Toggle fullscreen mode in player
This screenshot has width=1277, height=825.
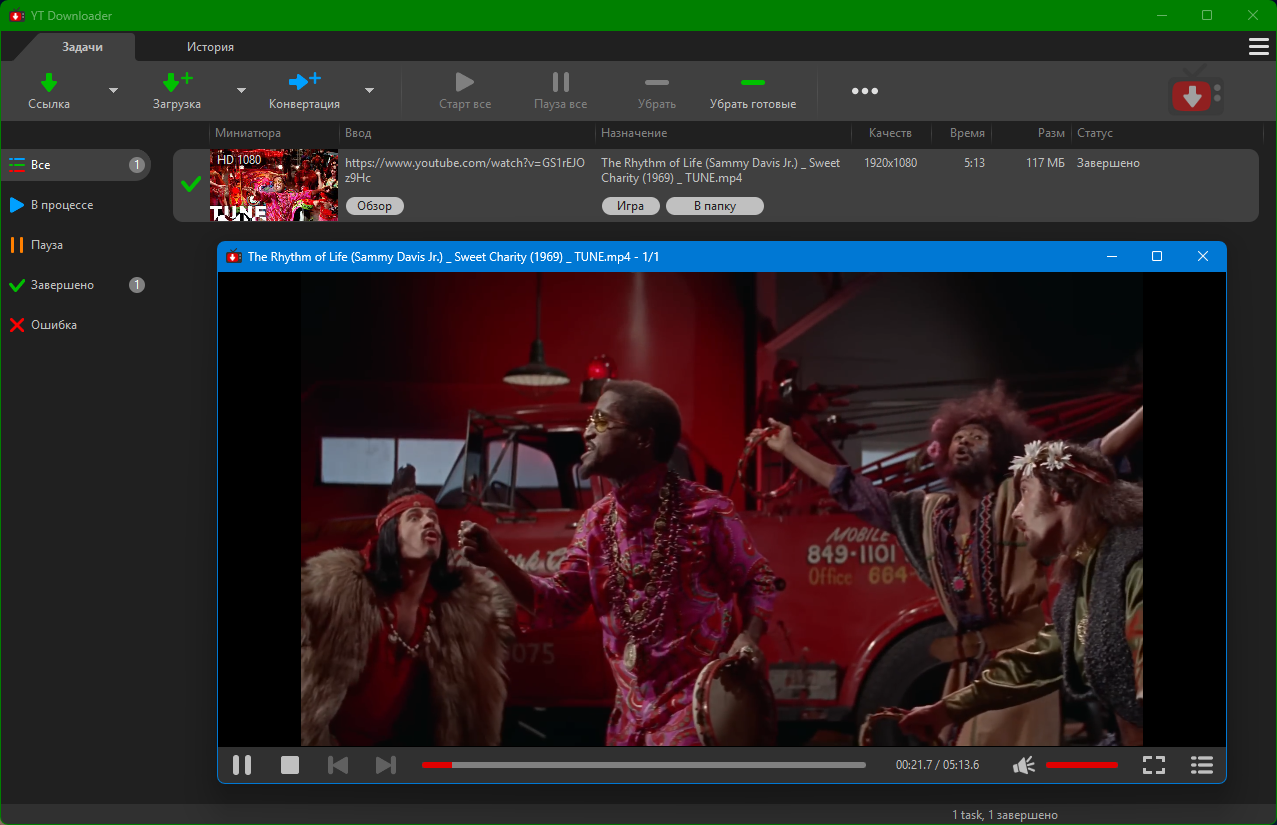(1154, 765)
